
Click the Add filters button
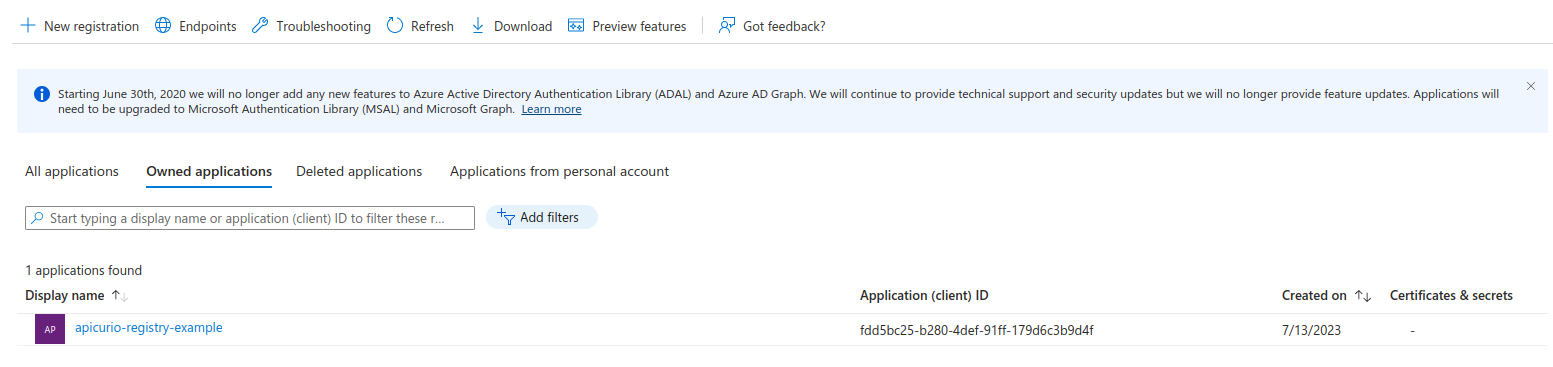coord(541,217)
